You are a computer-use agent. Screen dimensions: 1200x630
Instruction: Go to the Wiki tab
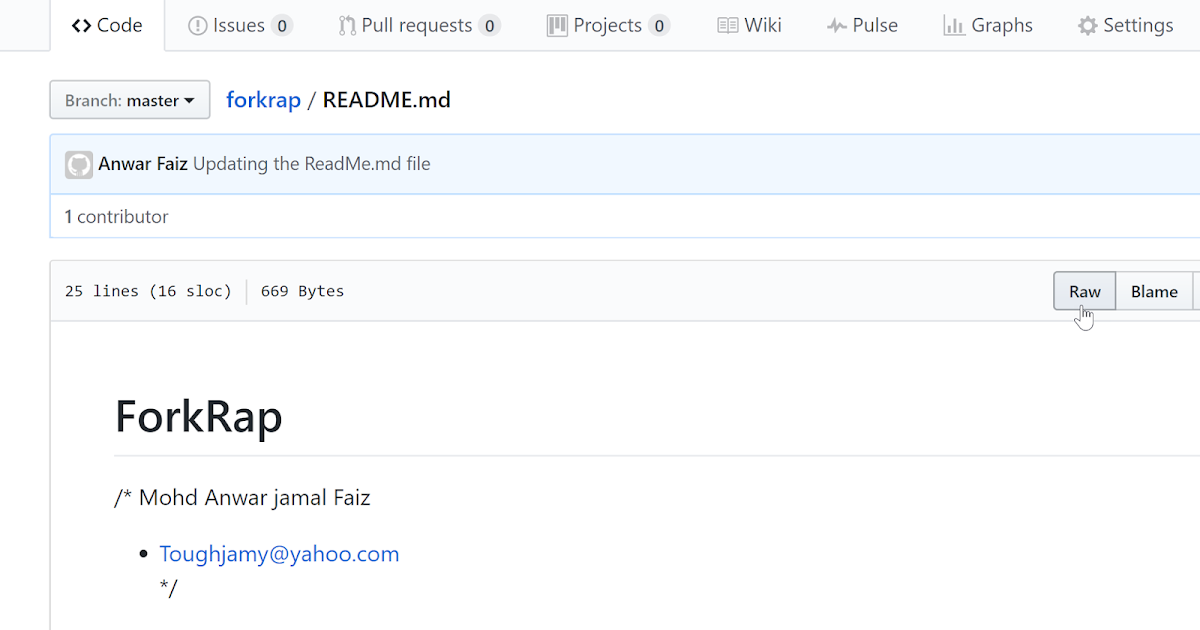(763, 26)
